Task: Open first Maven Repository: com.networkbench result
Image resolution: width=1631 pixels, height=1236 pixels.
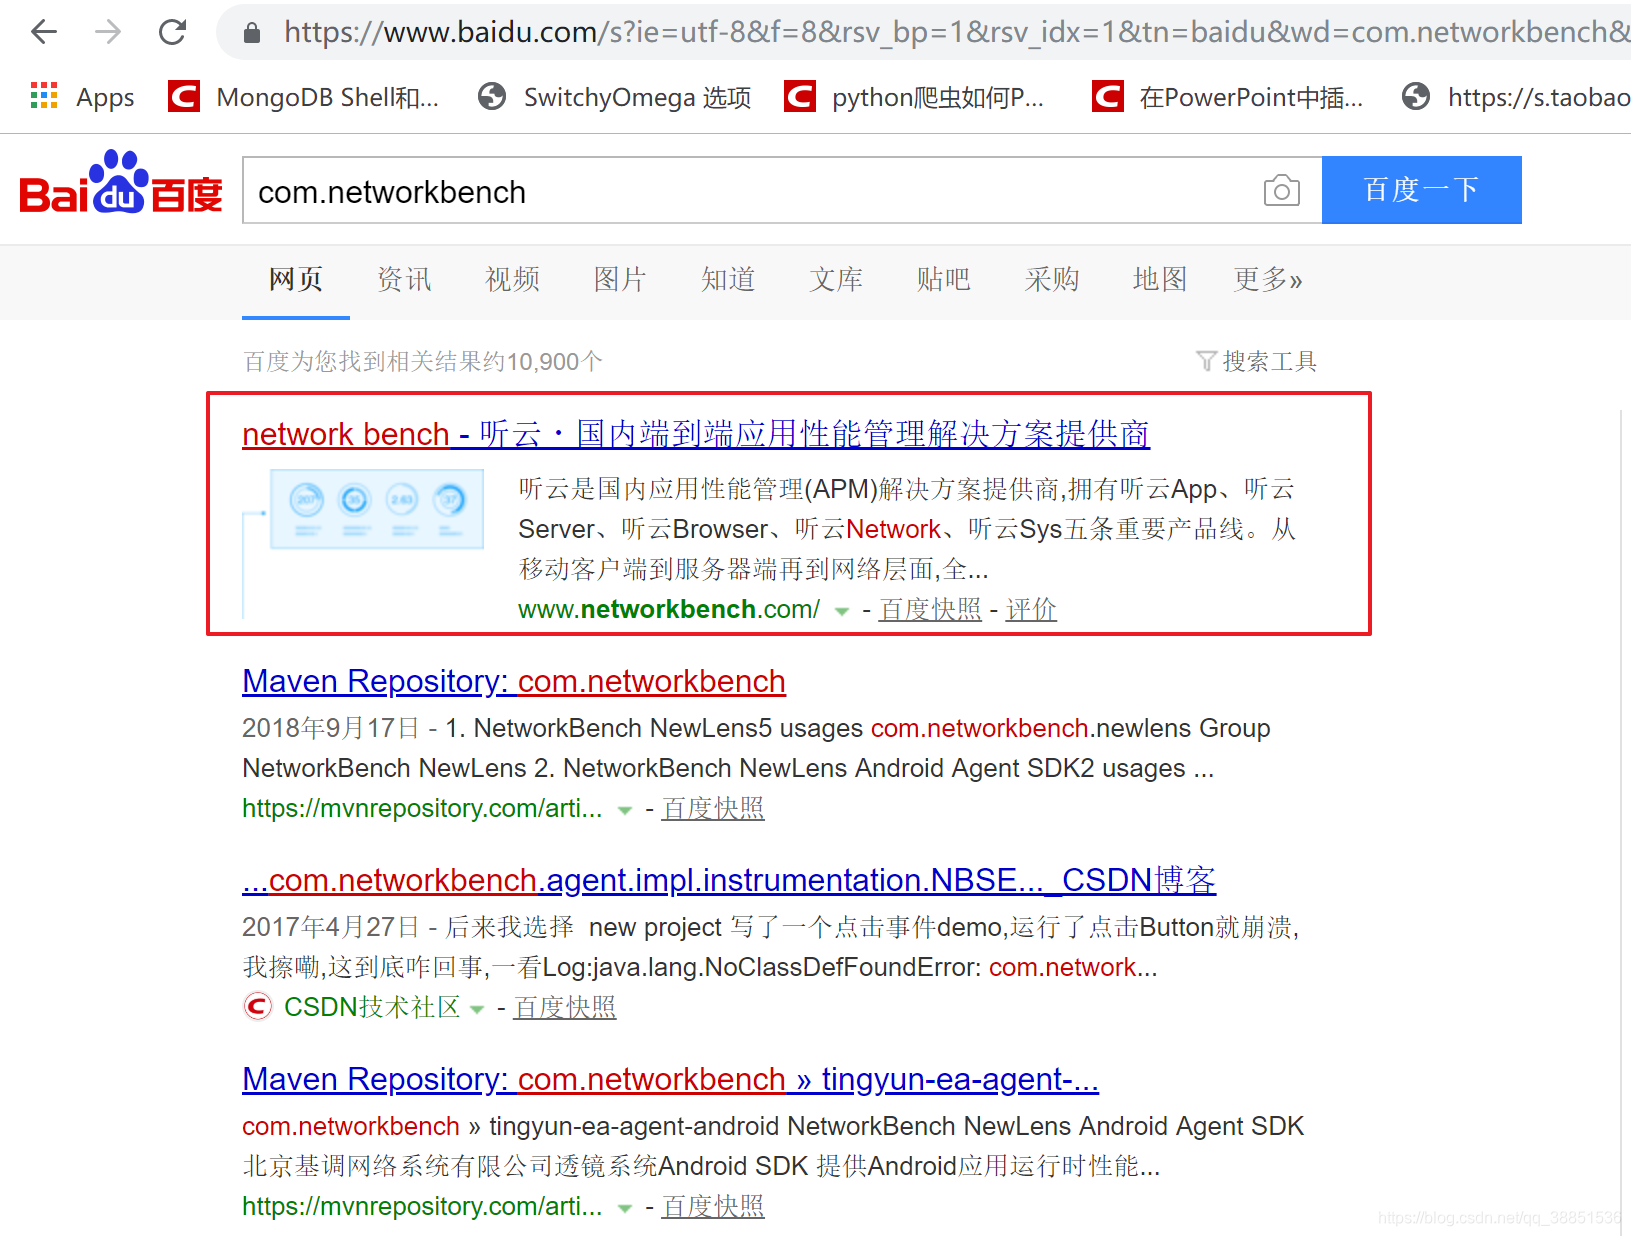Action: pyautogui.click(x=514, y=681)
